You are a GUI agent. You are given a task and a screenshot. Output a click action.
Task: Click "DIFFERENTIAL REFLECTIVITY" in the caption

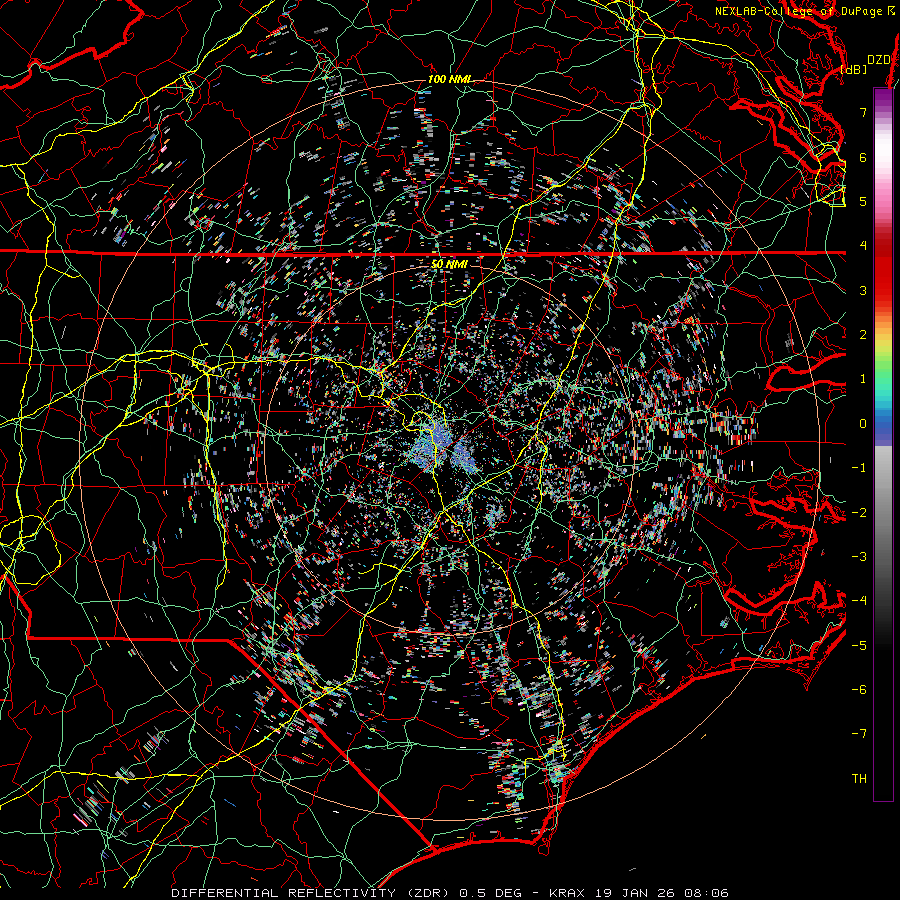284,893
